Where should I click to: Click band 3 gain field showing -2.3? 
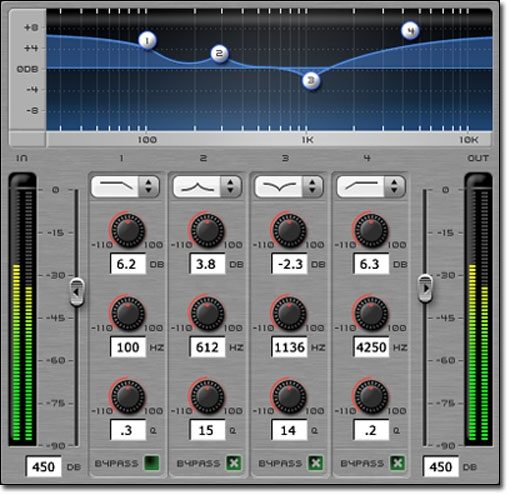coord(289,264)
